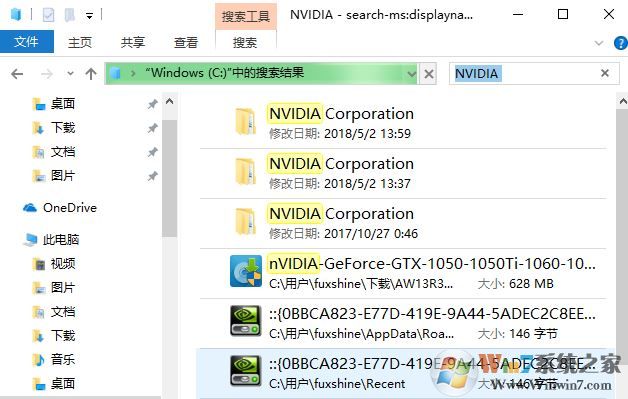Screen dimensions: 628x399
Task: Select the nVIDIA-GeForce-GTX-1050 installer result
Action: click(x=403, y=274)
